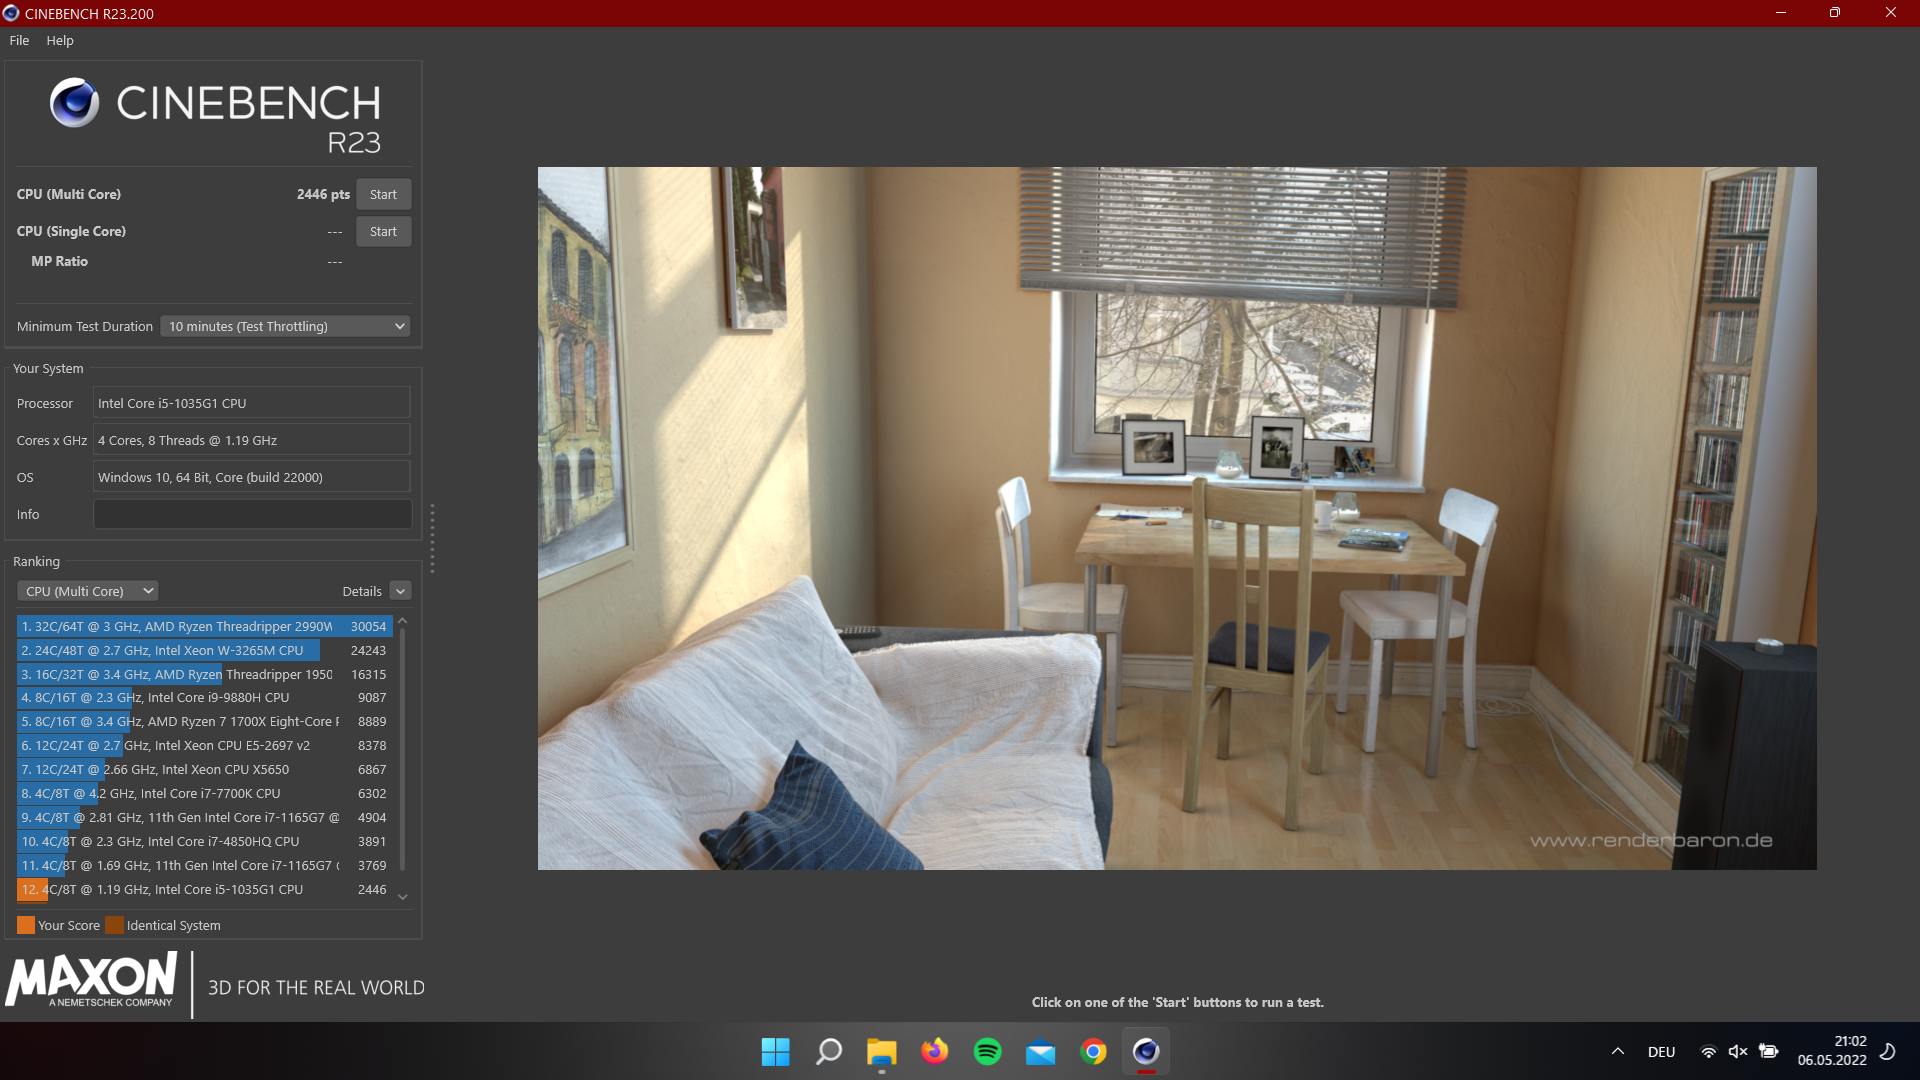
Task: Click the Info input field
Action: [x=252, y=514]
